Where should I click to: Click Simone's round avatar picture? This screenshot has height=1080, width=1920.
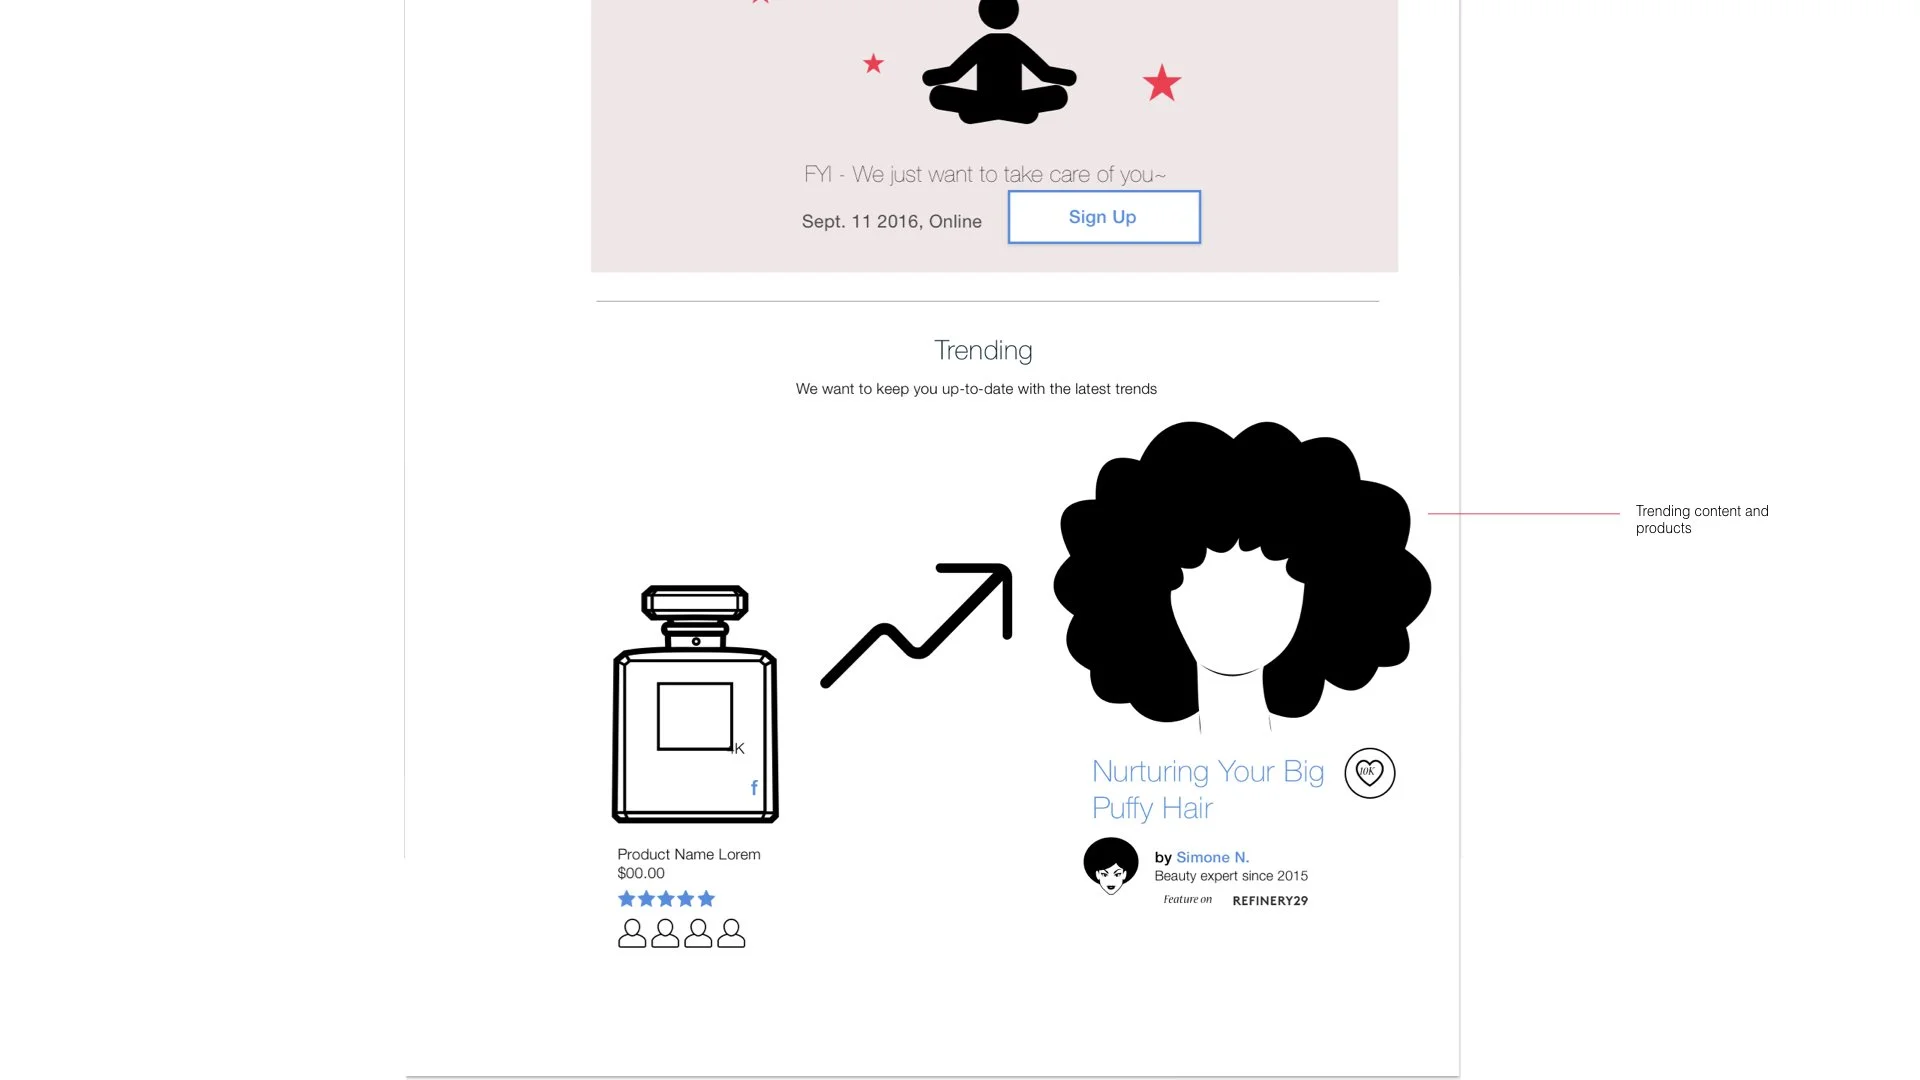pos(1111,866)
